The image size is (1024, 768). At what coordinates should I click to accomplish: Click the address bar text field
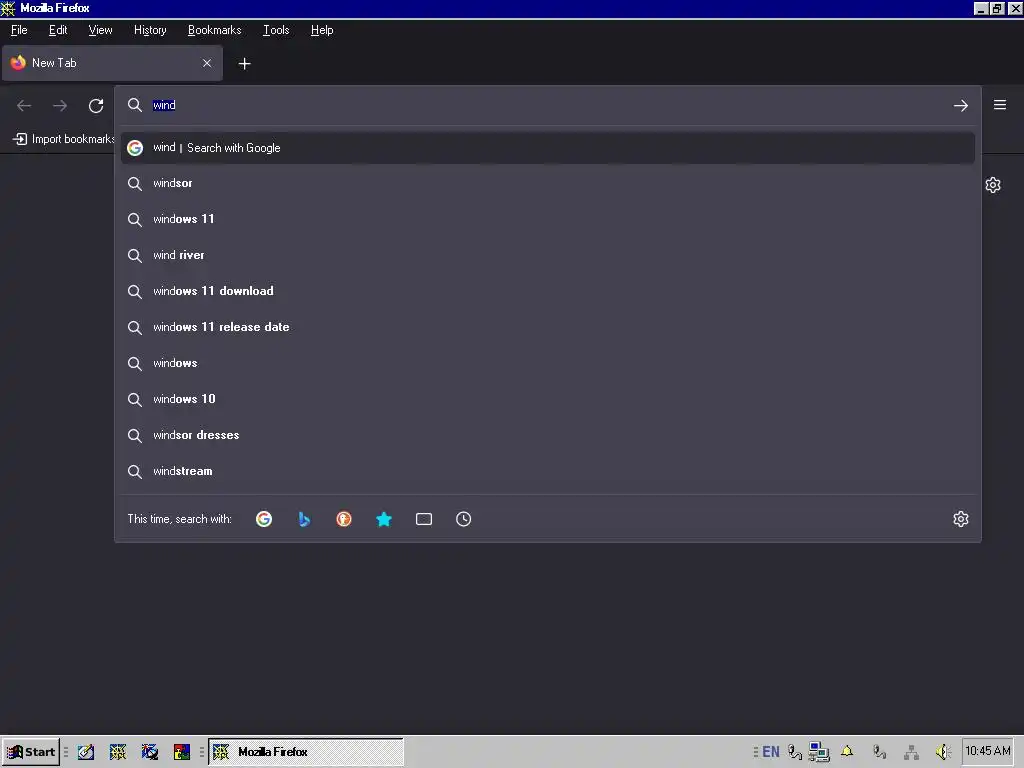point(549,105)
